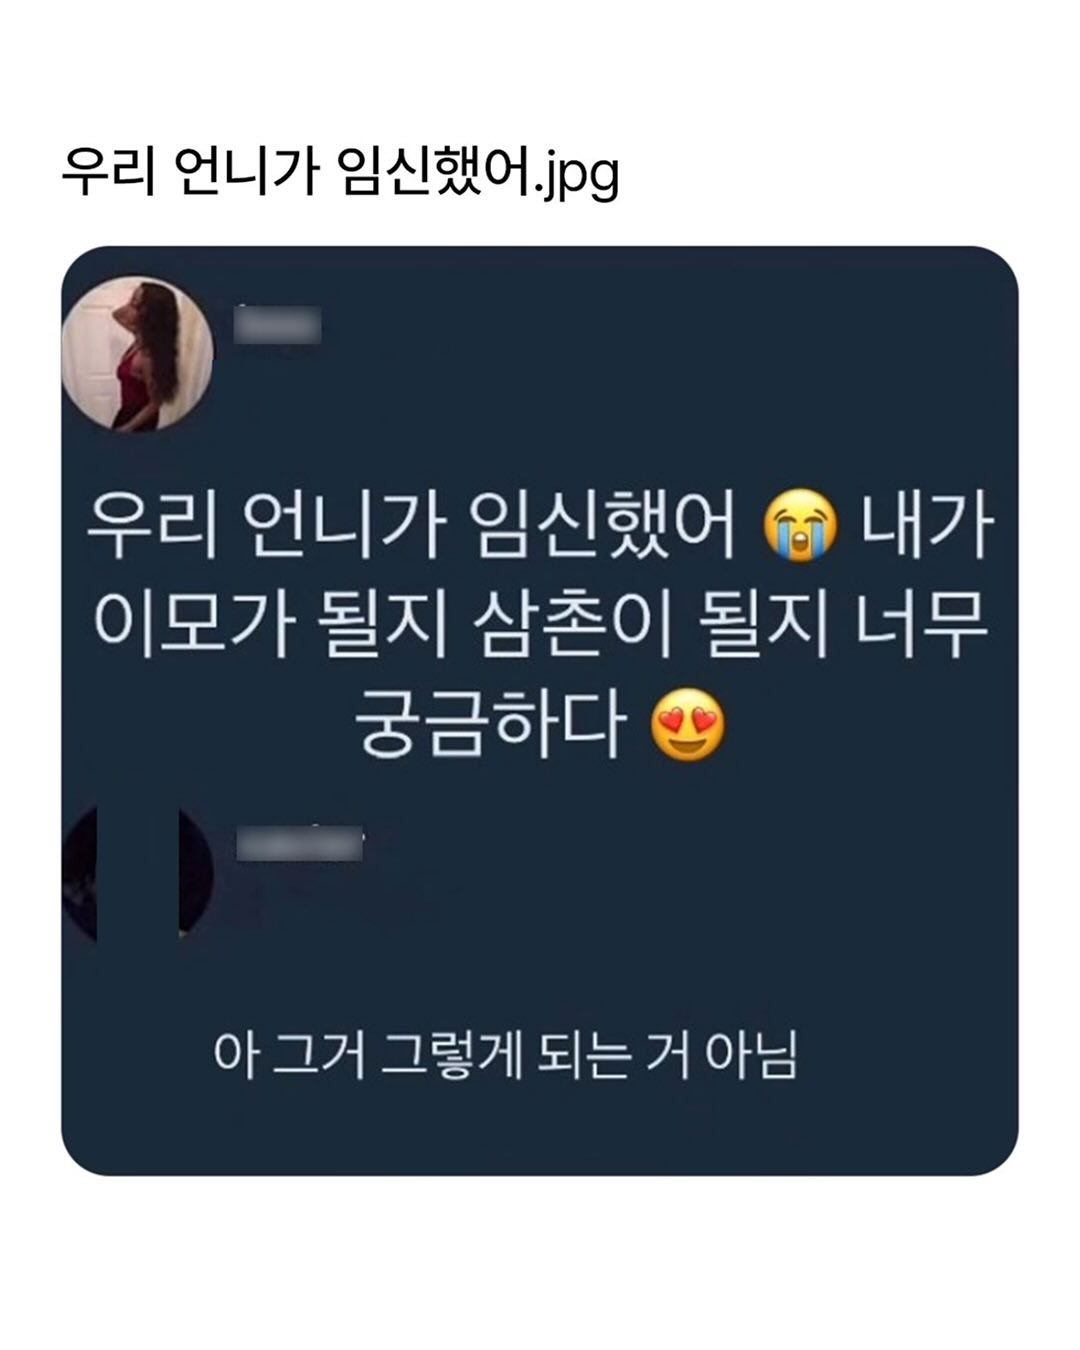Select the blurred username of the reply
The width and height of the screenshot is (1080, 1350).
click(299, 845)
